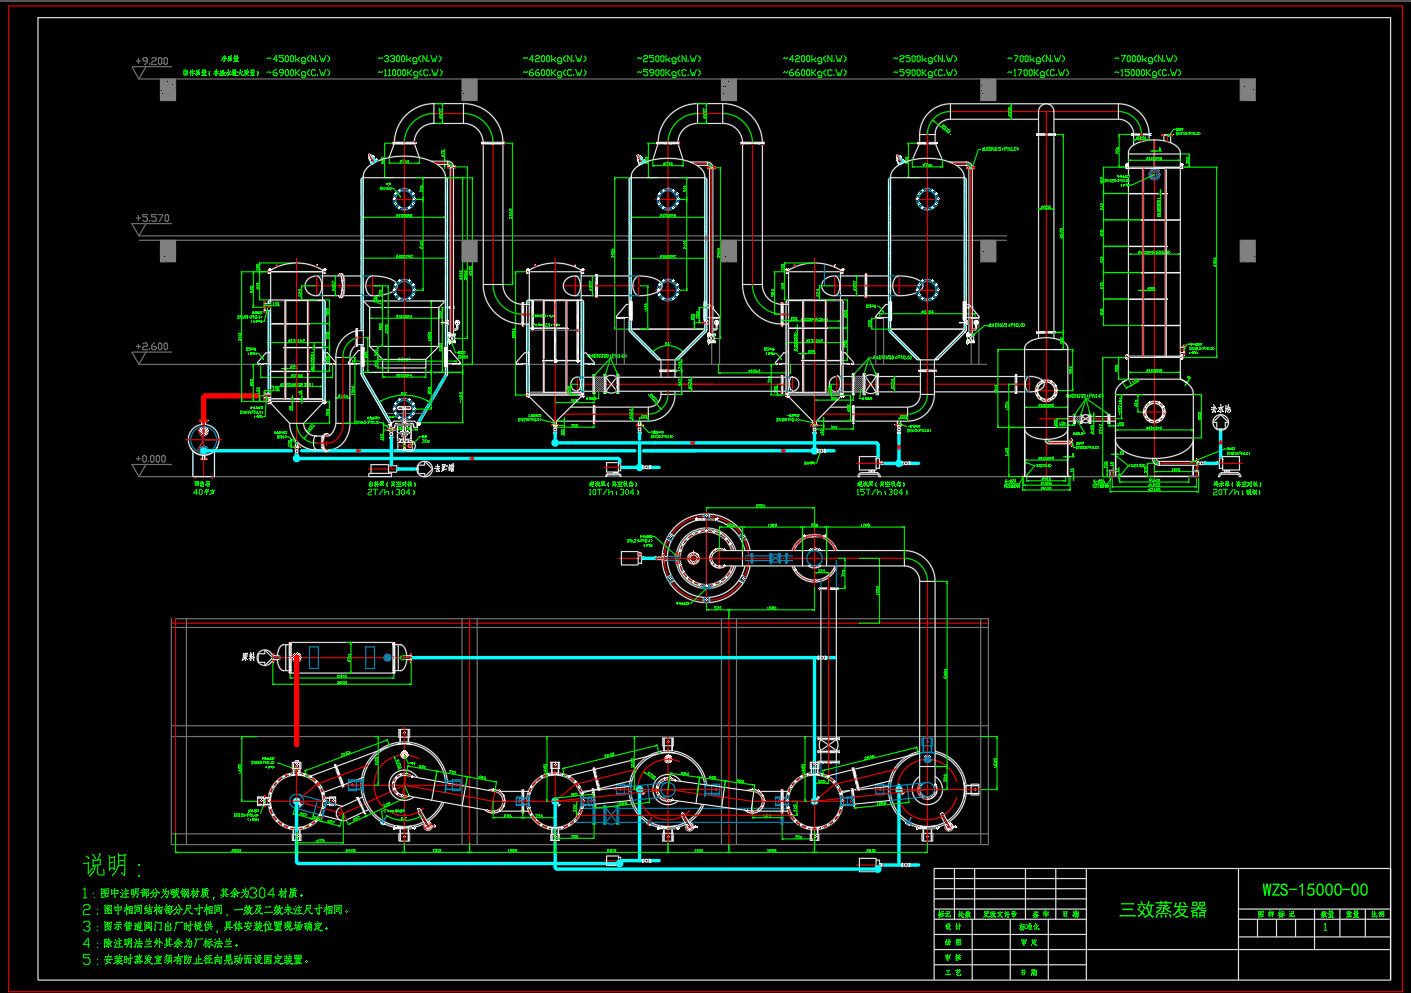Viewport: 1411px width, 993px height.
Task: Select the WZS-15000-00 drawing number
Action: point(1314,890)
